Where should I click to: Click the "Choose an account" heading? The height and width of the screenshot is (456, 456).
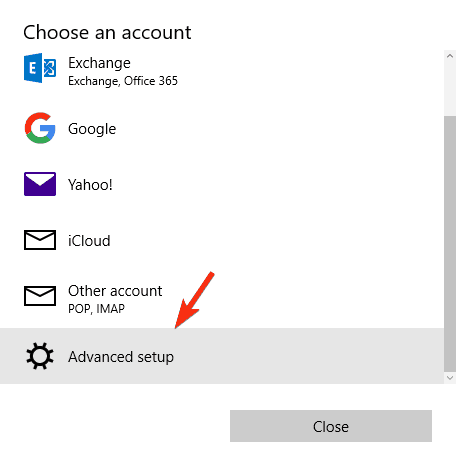tap(107, 33)
